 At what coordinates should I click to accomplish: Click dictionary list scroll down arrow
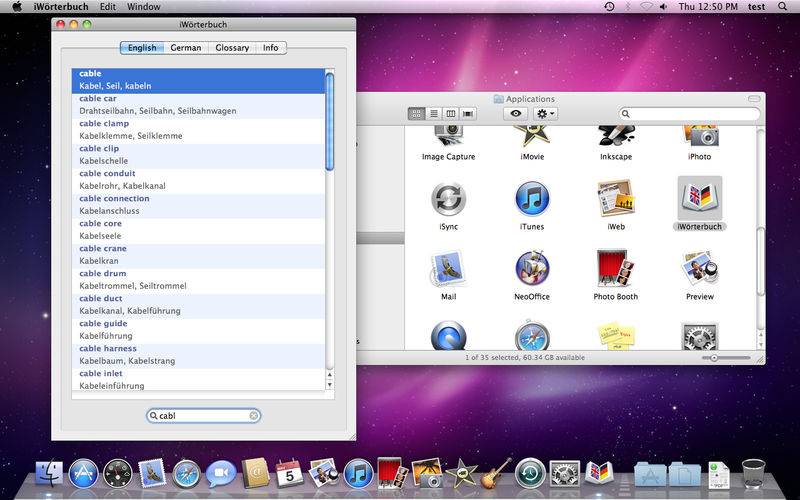tap(330, 385)
